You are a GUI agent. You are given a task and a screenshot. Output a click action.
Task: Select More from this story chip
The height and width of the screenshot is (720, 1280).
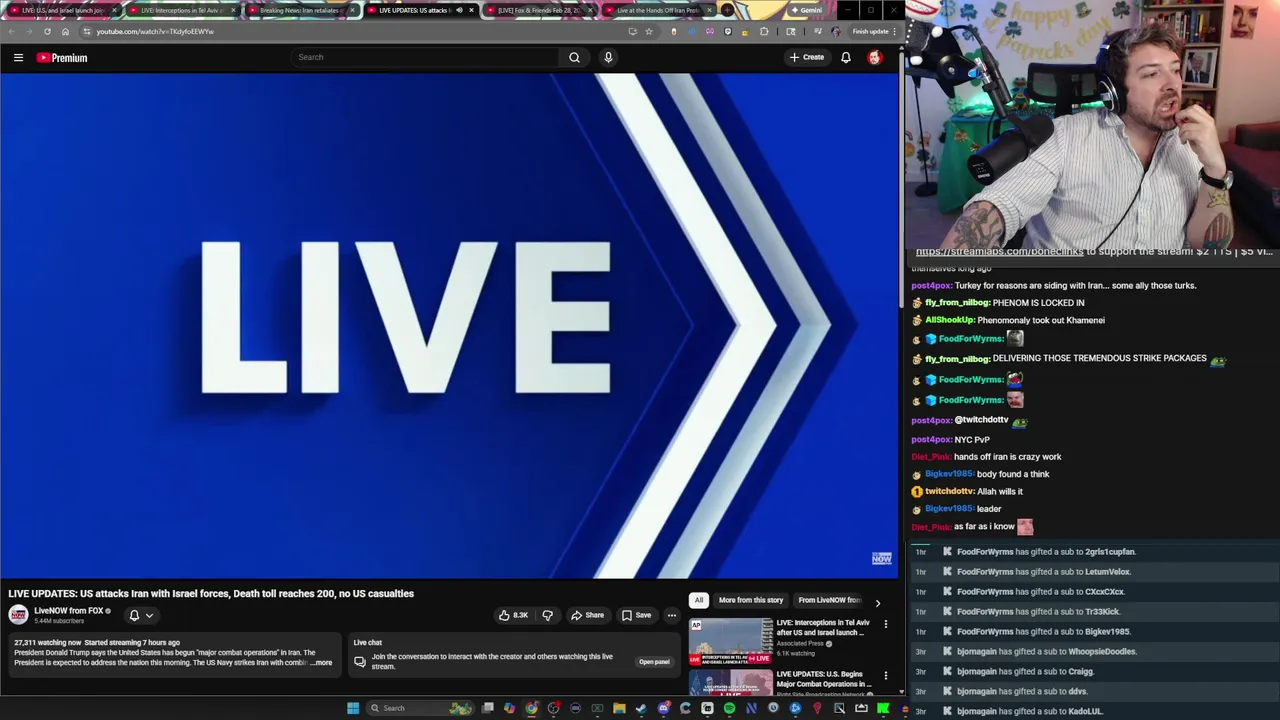tap(751, 600)
